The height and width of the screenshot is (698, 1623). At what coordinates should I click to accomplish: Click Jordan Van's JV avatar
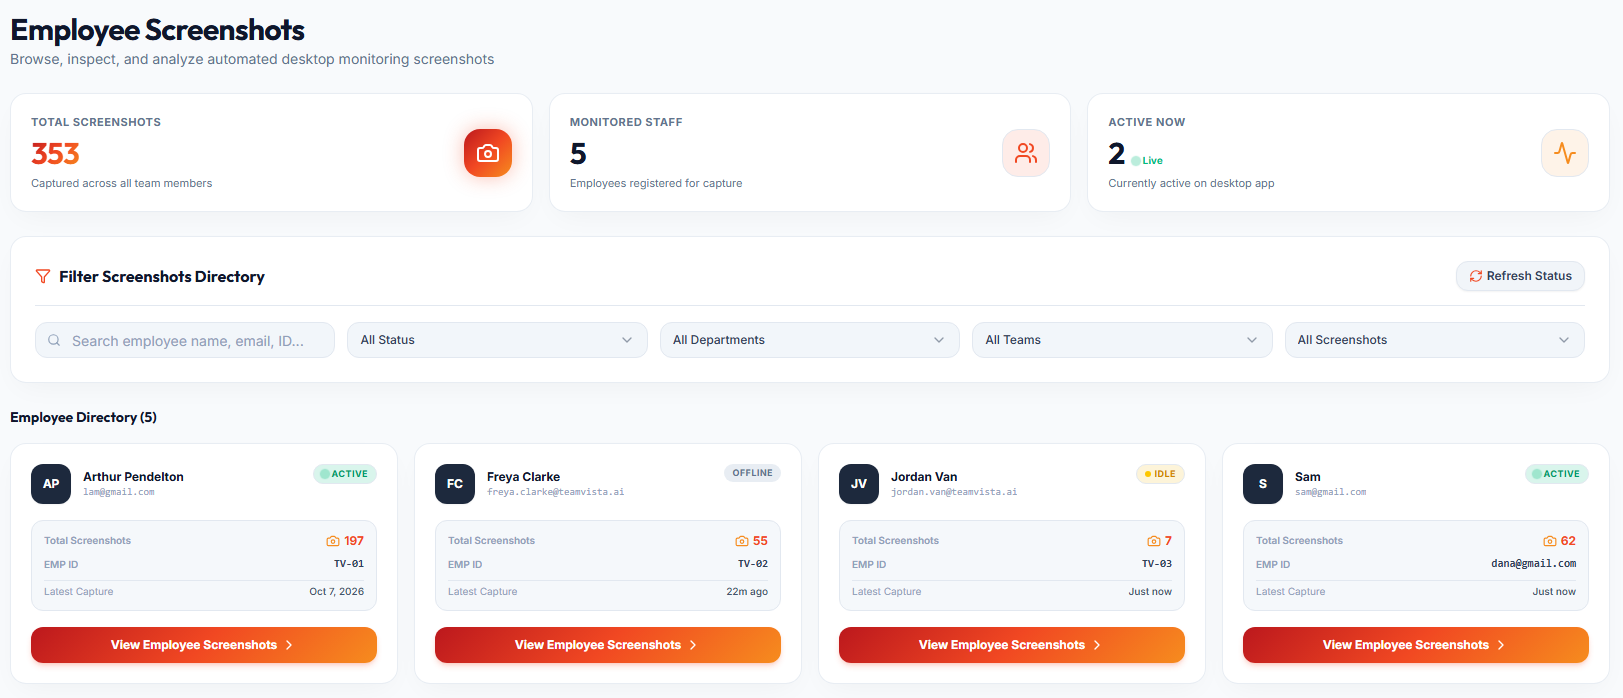point(859,484)
